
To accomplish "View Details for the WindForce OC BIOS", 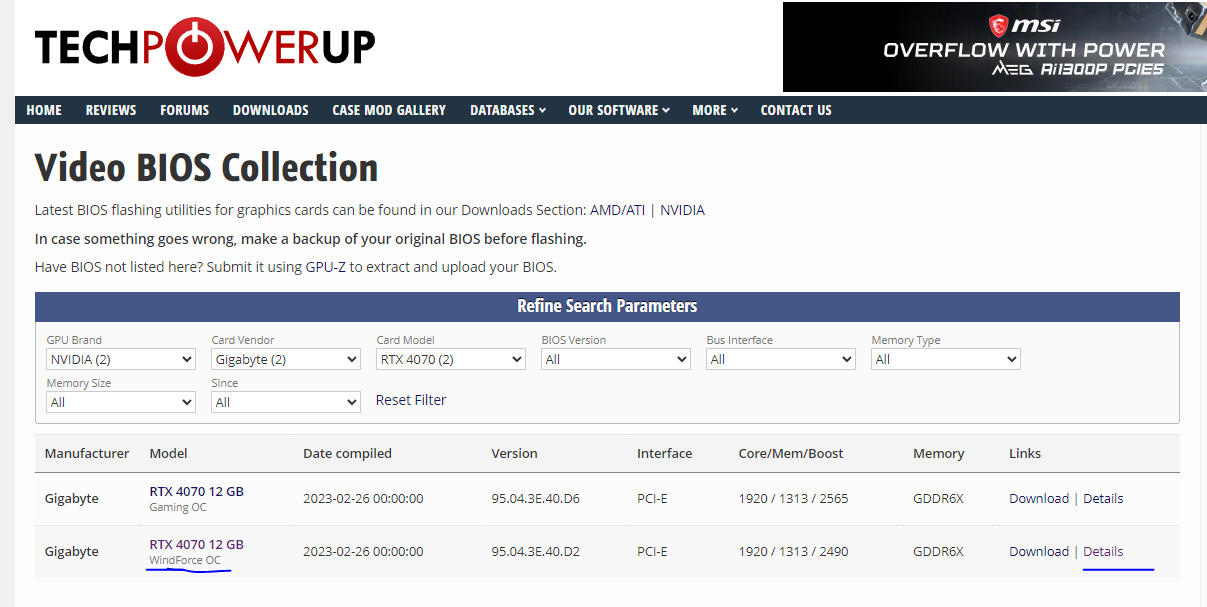I will (1103, 551).
